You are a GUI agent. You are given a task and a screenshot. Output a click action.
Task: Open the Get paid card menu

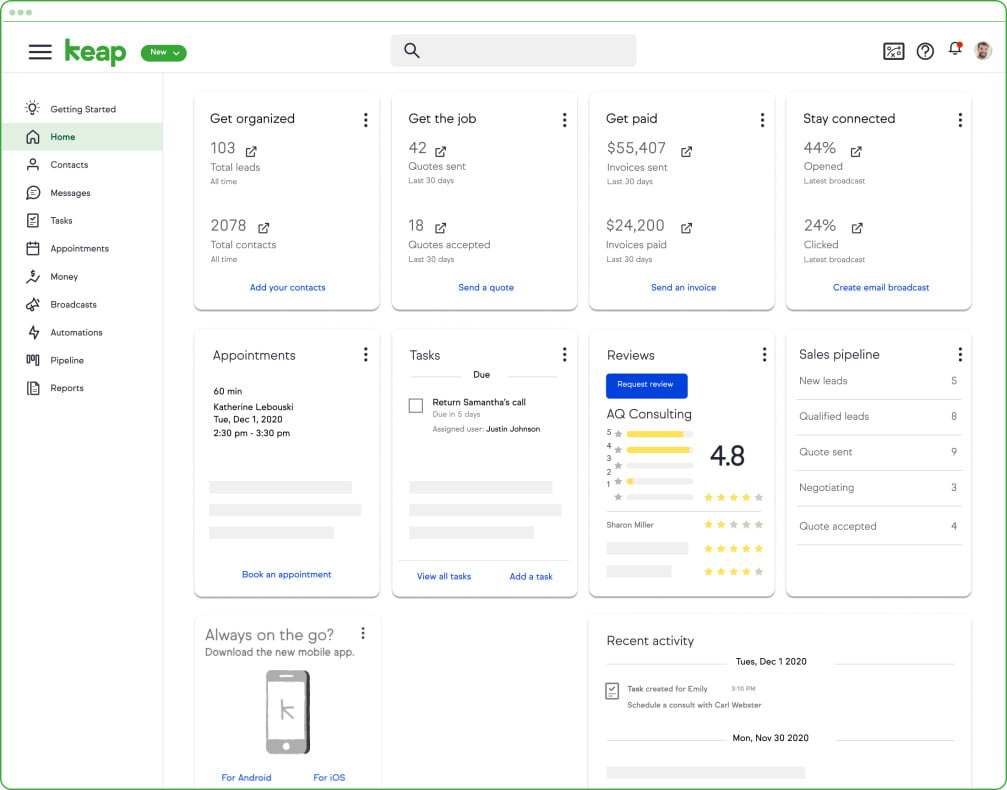763,118
